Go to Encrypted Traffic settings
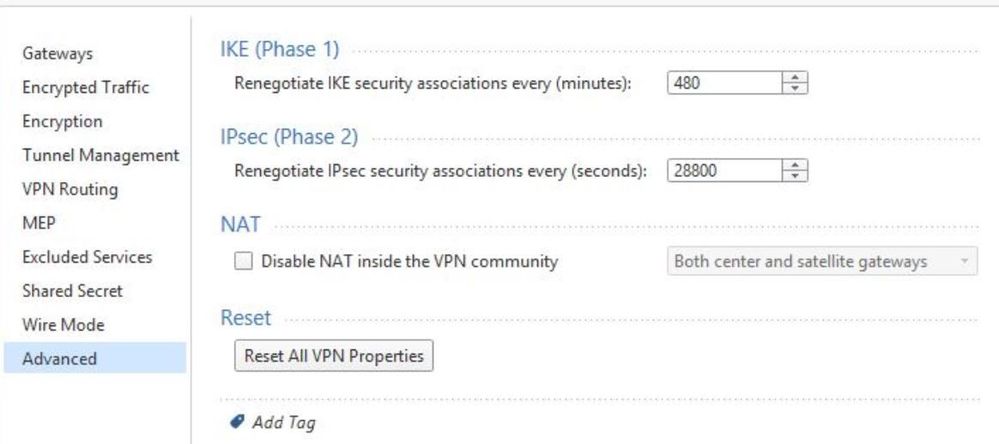This screenshot has width=999, height=444. coord(85,87)
